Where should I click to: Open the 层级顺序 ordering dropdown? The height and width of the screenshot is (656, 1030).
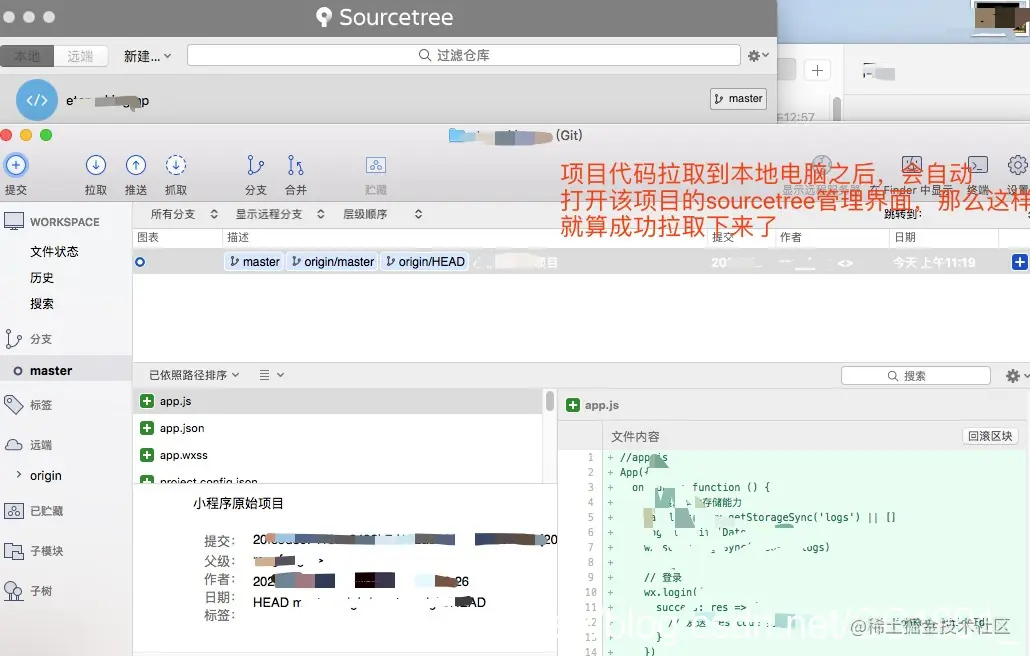point(382,214)
